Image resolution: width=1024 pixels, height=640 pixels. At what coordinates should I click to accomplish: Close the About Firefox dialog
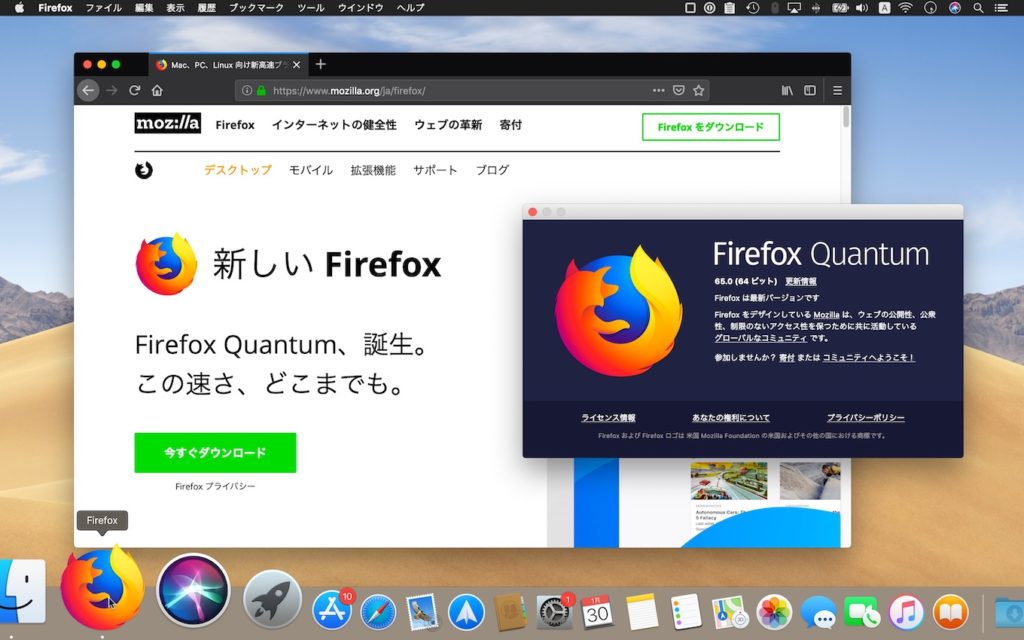click(x=532, y=212)
